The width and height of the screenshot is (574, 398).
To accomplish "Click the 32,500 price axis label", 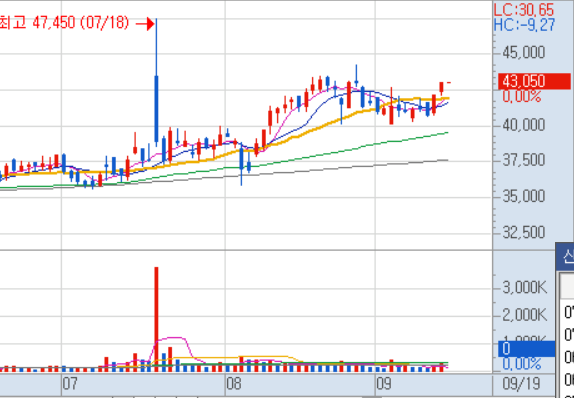I will (524, 233).
